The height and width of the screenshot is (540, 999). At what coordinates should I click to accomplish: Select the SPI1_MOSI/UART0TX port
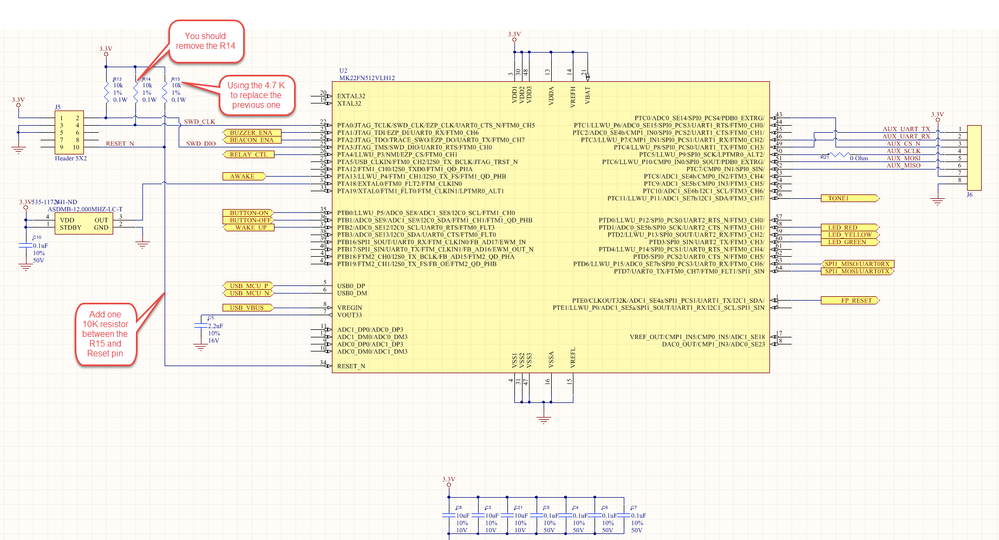(x=858, y=271)
